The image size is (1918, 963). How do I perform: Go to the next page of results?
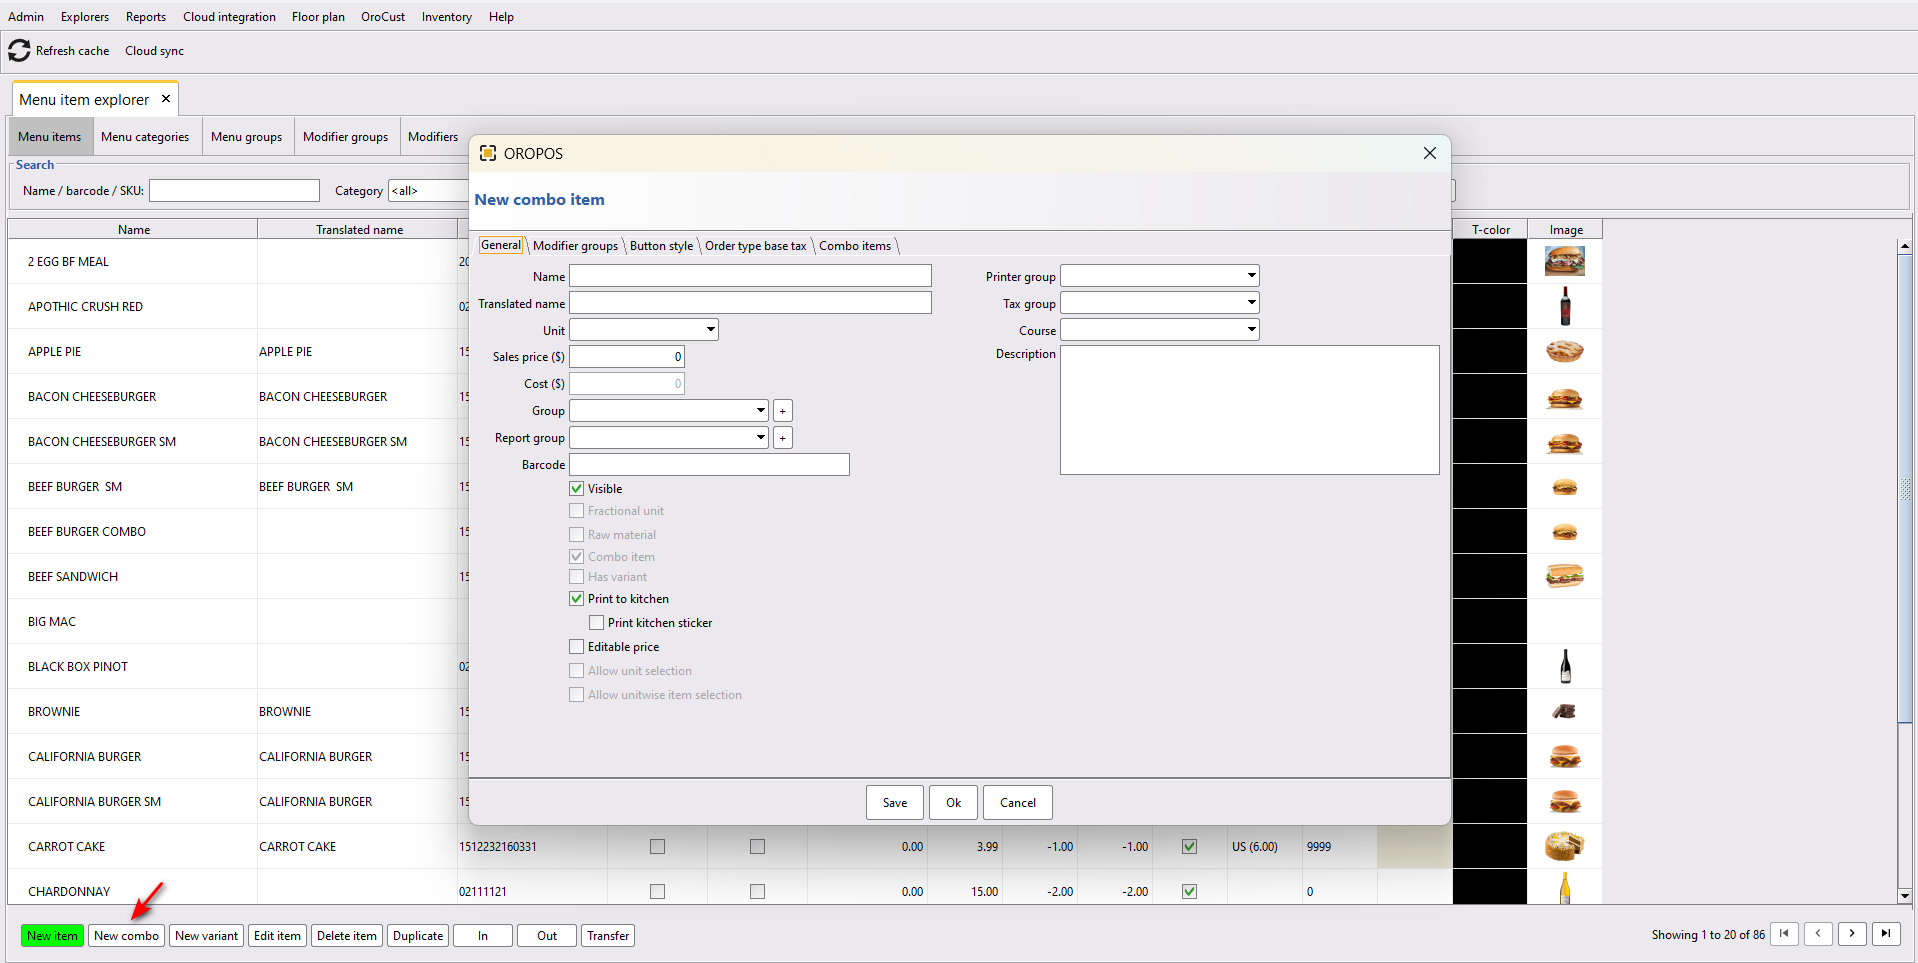point(1852,934)
